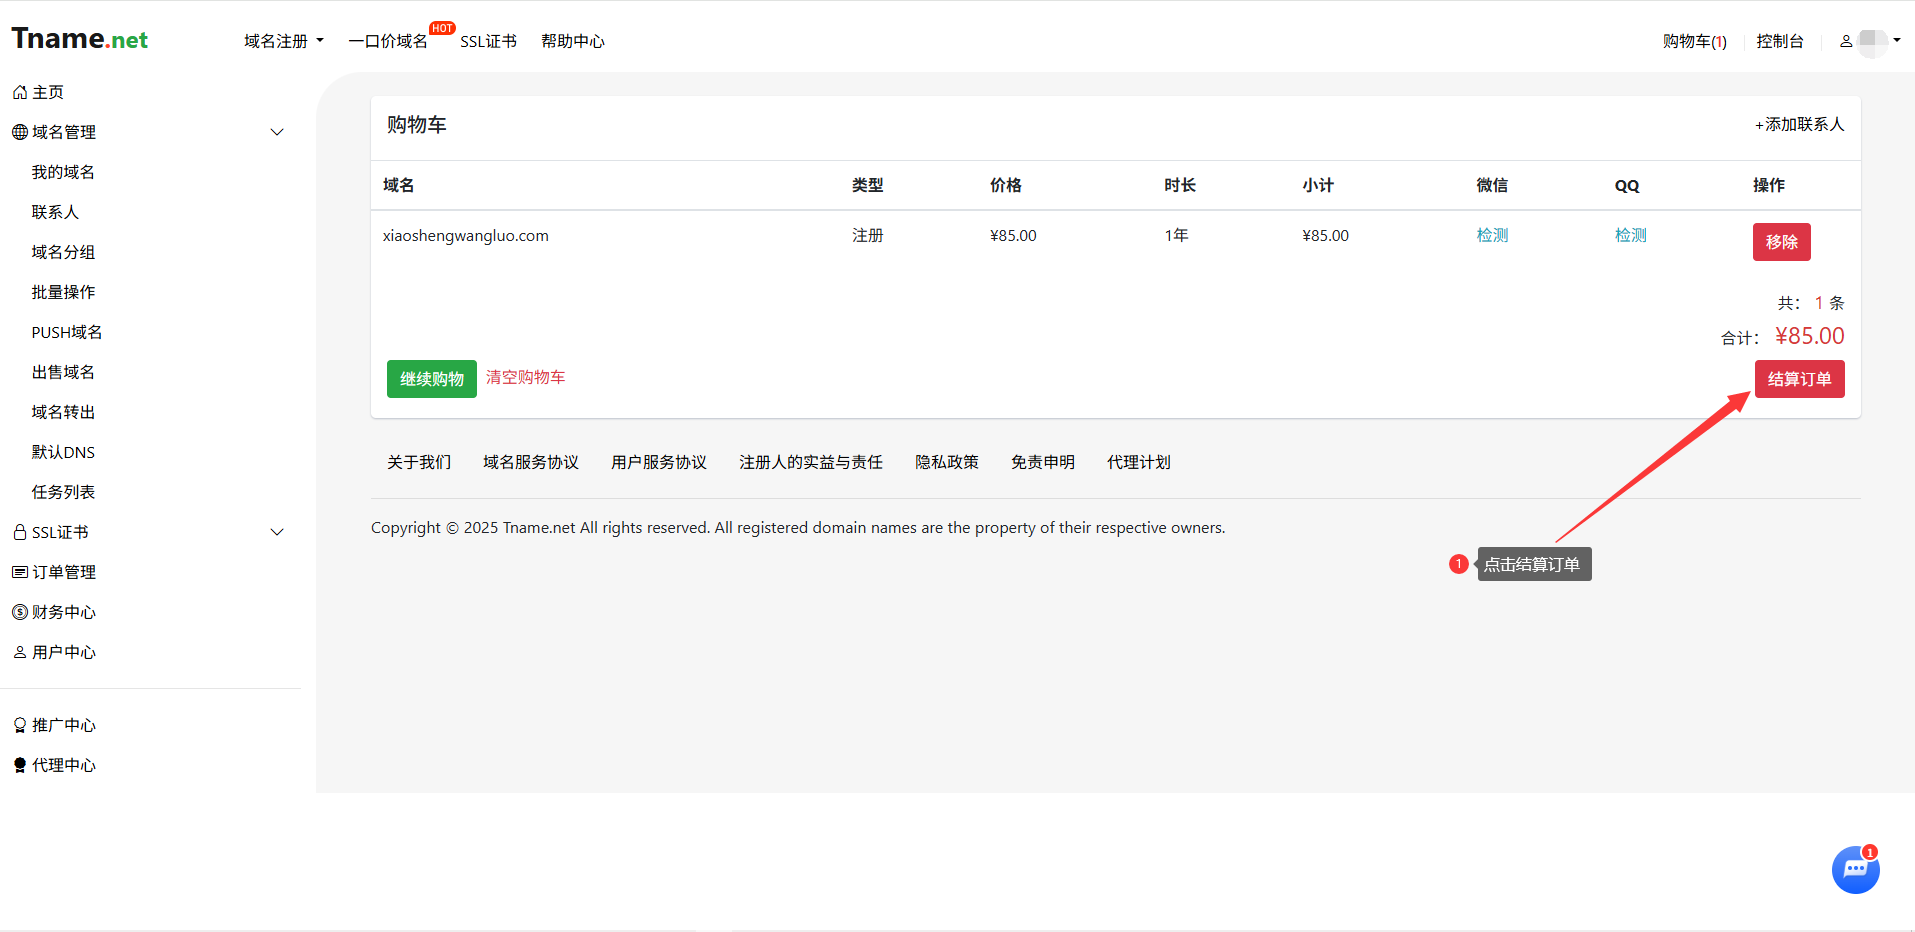Viewport: 1915px width, 932px height.
Task: Remove the domain with the 移除 button
Action: (1781, 242)
